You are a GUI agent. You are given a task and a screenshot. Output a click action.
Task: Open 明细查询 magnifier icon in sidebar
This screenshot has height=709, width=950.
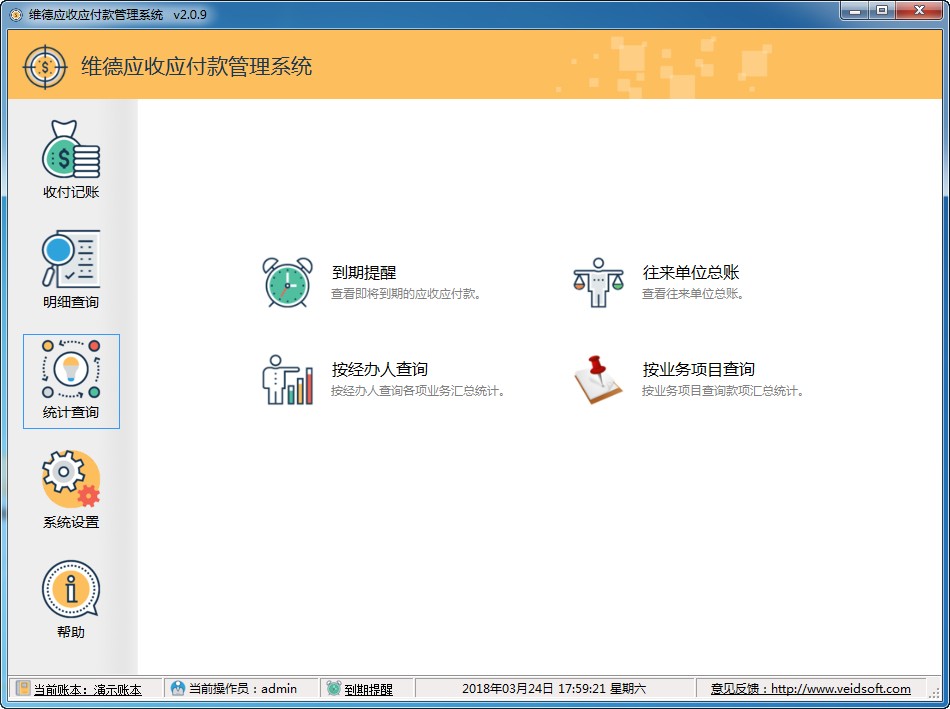[x=71, y=260]
